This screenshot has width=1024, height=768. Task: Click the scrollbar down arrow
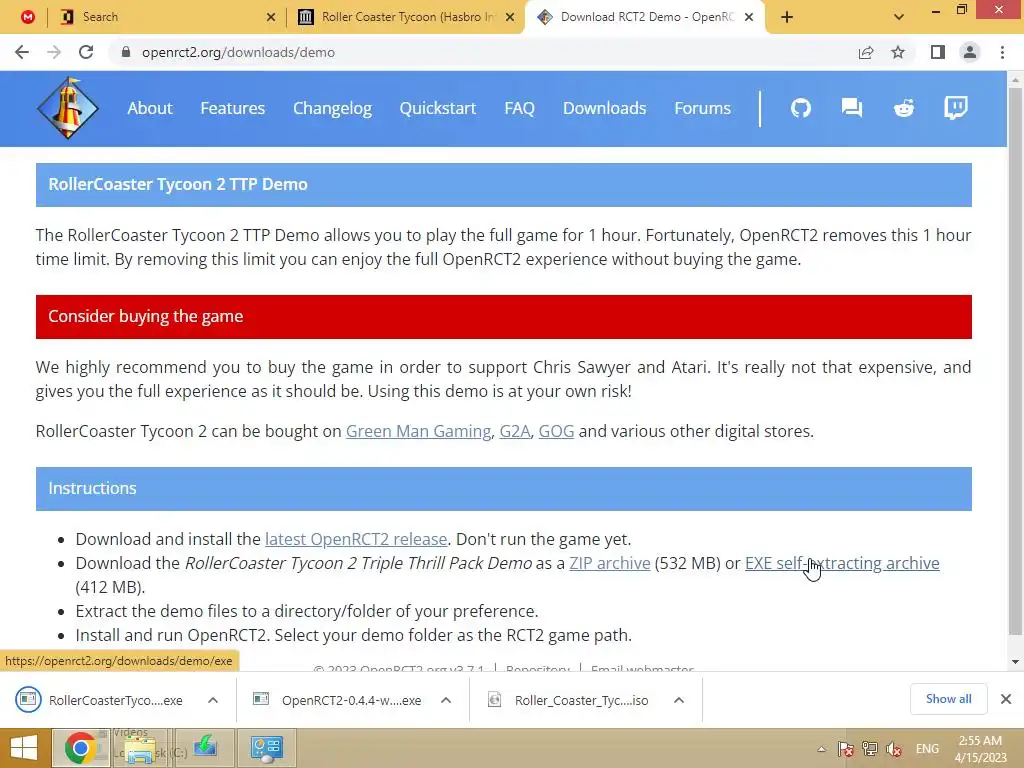click(1015, 662)
